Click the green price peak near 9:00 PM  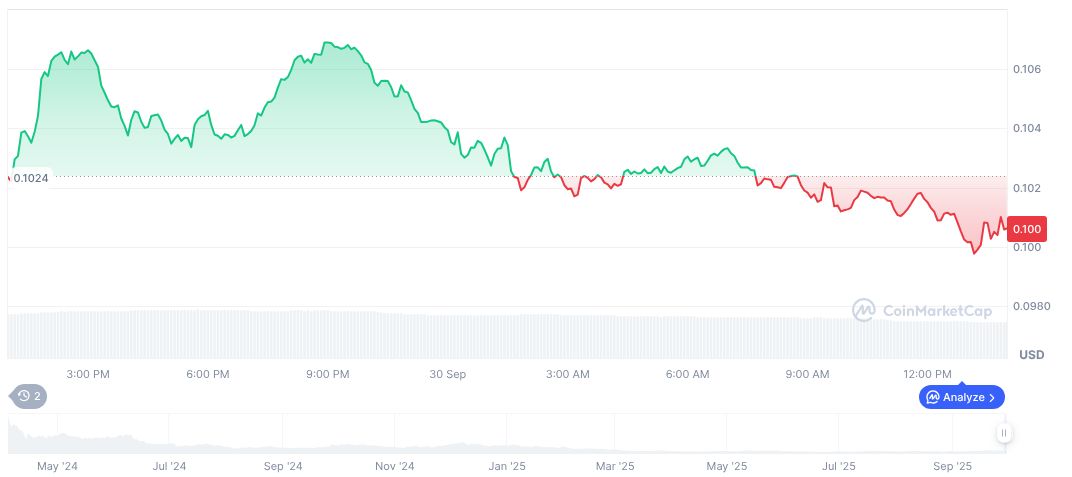328,44
